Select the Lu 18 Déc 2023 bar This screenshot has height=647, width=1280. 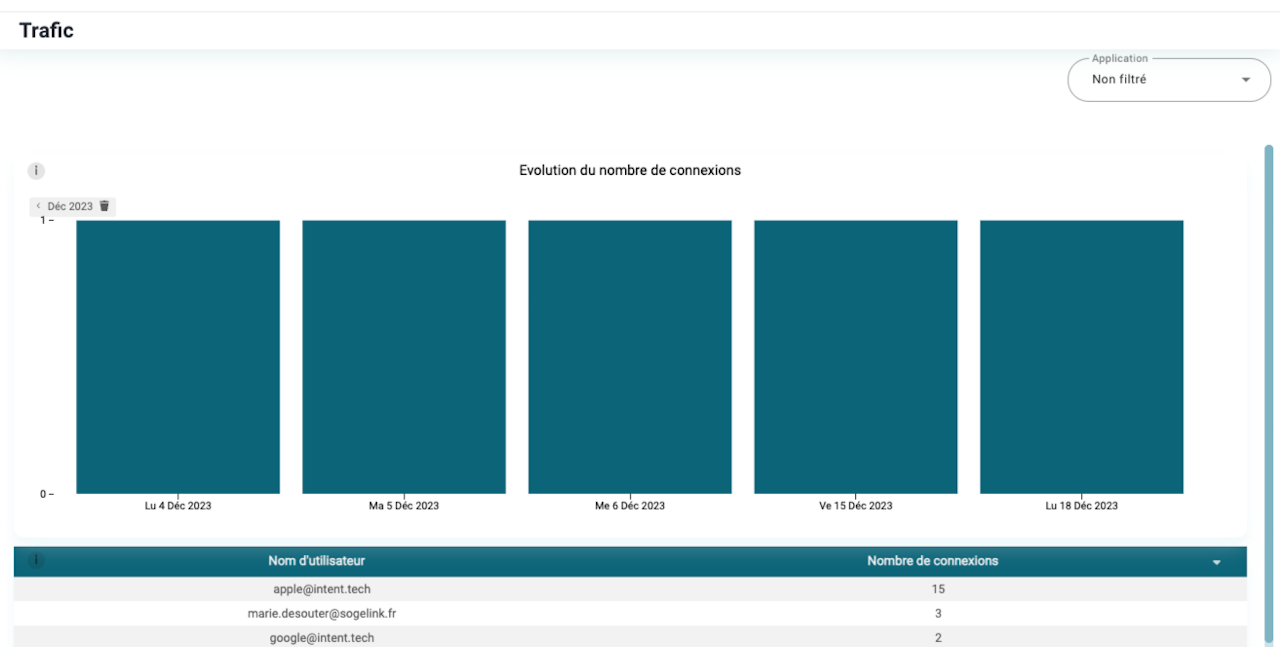coord(1082,357)
